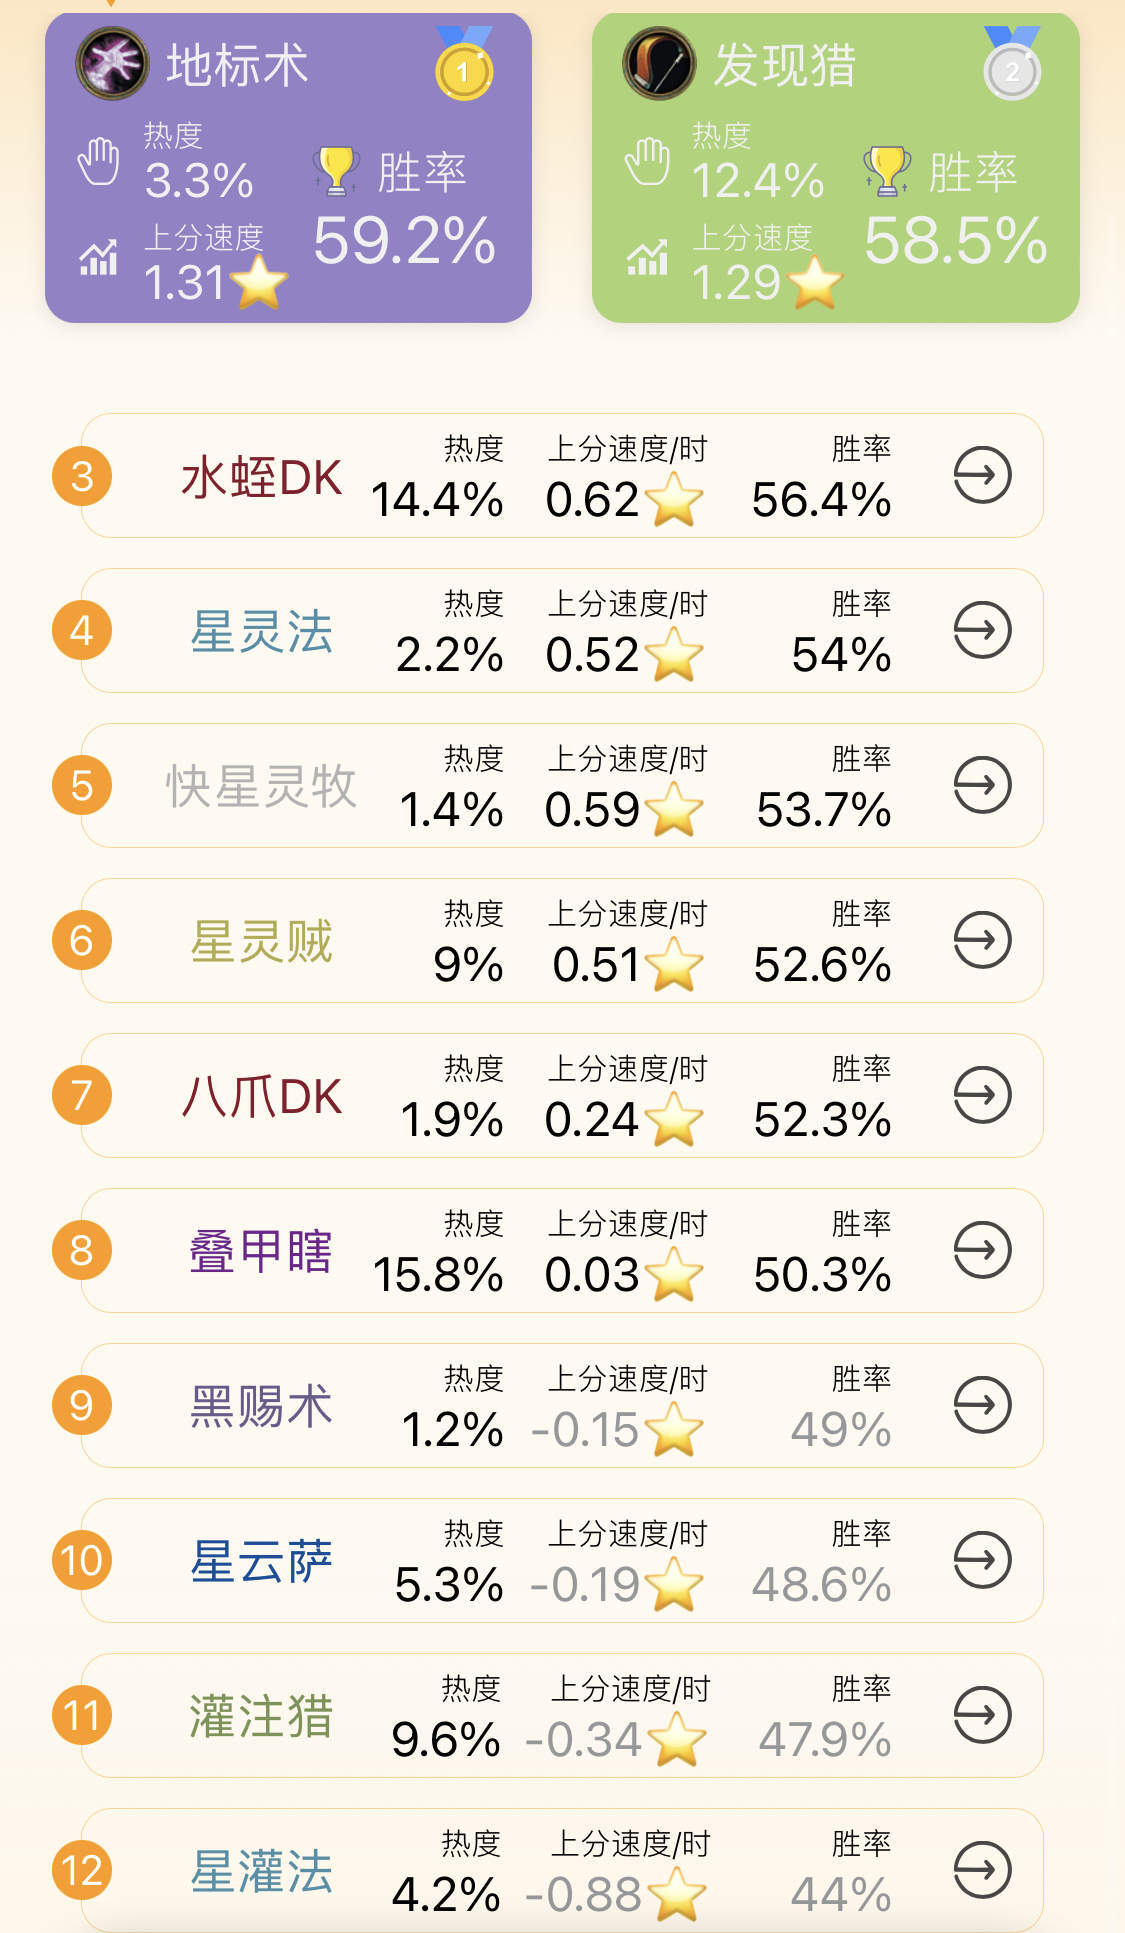Click arrow icon on 星灵法 row
This screenshot has width=1125, height=1933.
[x=982, y=630]
